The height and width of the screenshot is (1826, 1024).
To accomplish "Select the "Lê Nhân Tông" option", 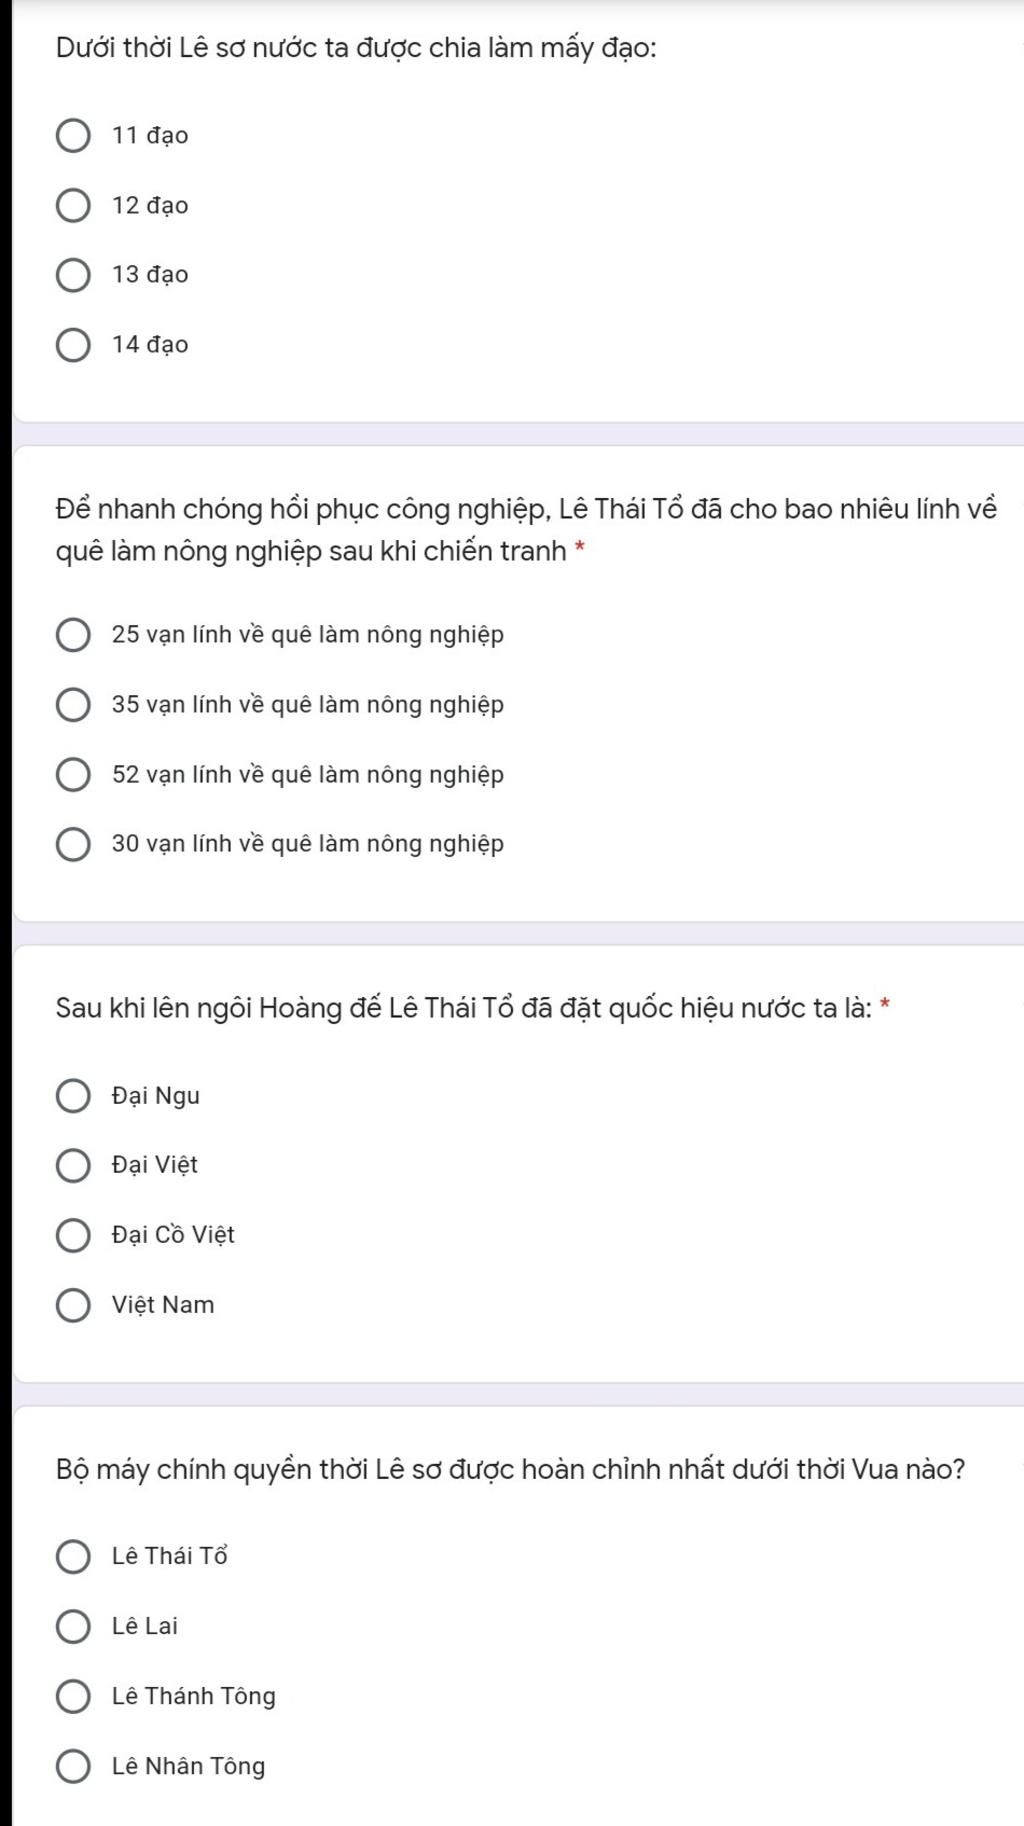I will point(73,1766).
